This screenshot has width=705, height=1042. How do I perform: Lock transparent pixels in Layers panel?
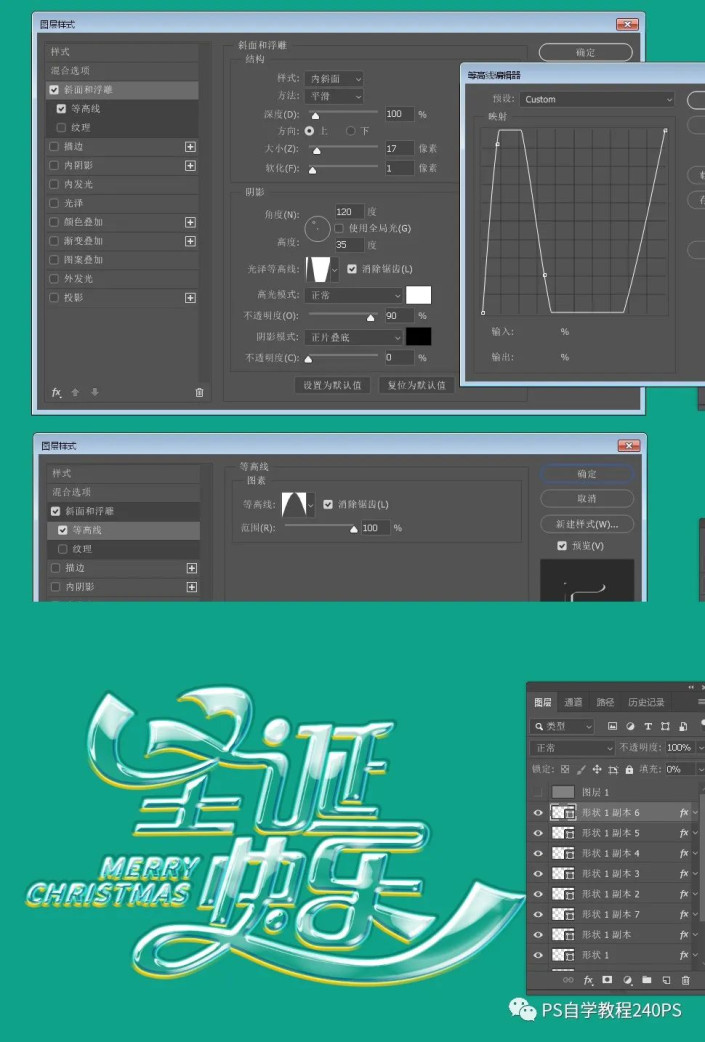[x=565, y=769]
